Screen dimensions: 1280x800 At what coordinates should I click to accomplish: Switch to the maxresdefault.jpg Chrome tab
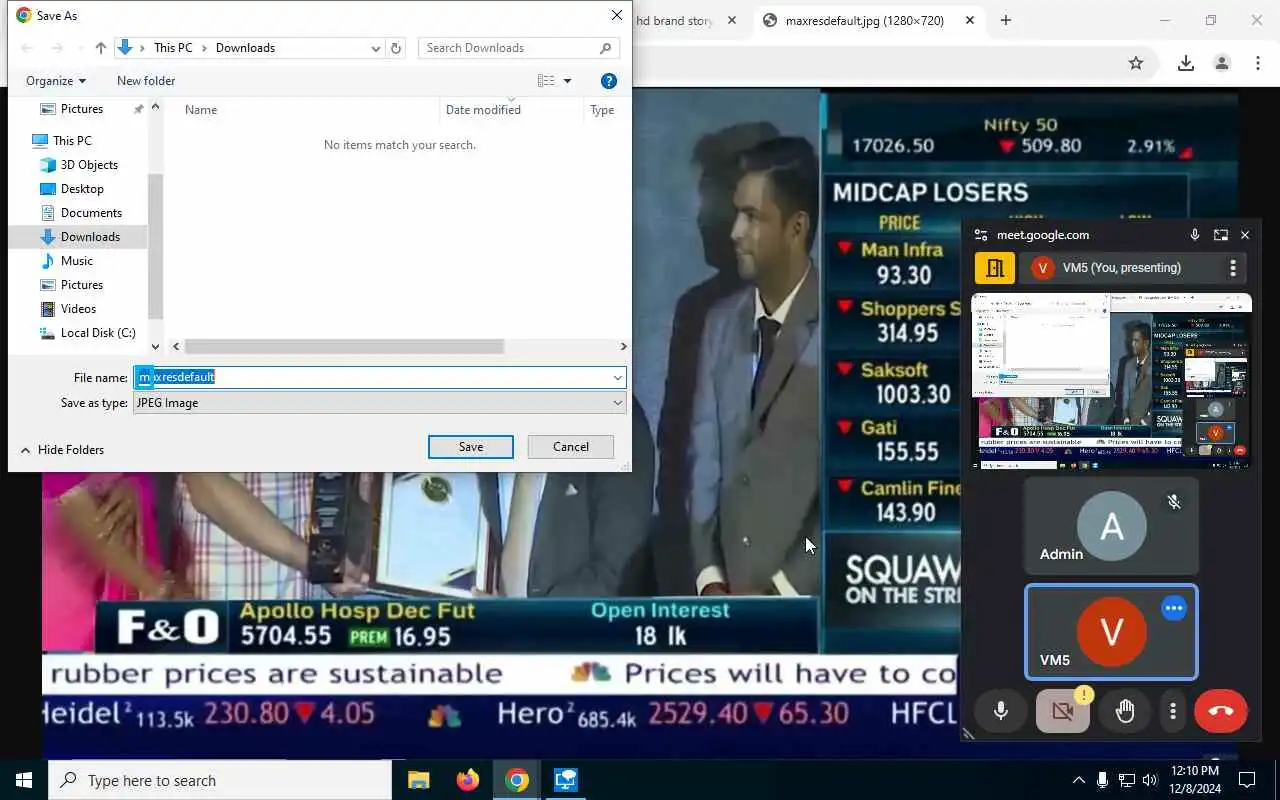click(865, 20)
